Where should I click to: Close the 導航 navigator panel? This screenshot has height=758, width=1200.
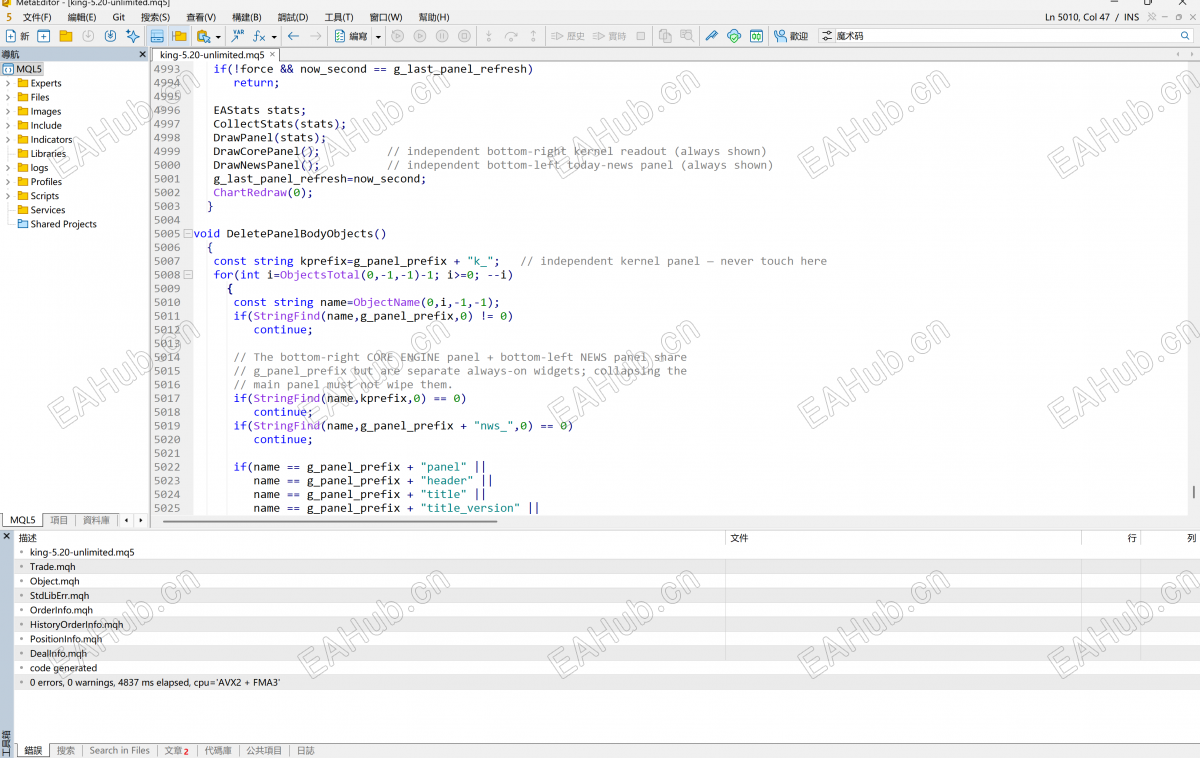142,54
